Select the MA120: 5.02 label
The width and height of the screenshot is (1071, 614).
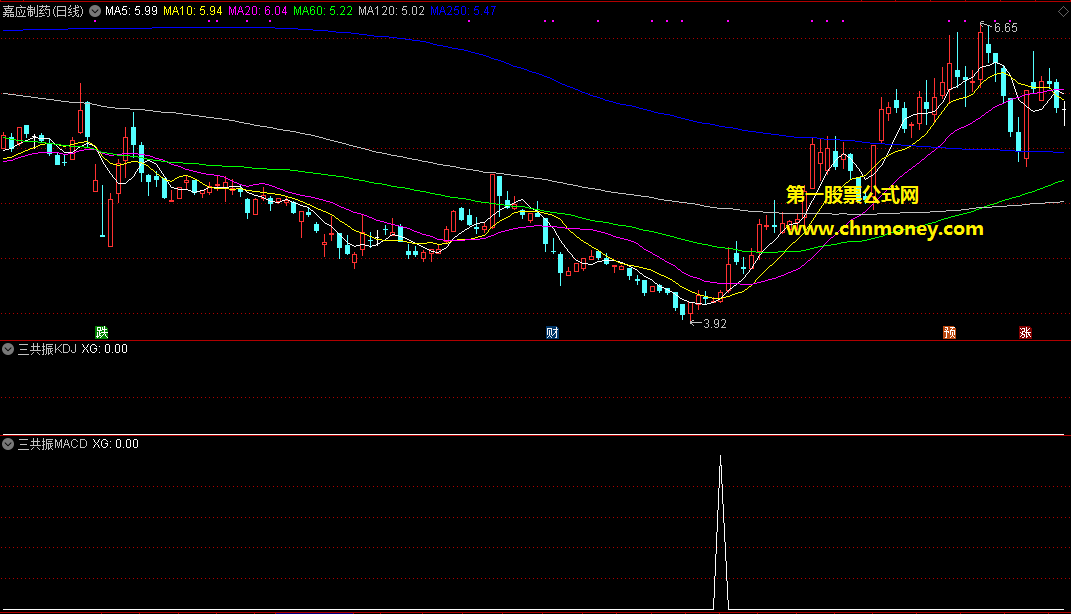(391, 11)
